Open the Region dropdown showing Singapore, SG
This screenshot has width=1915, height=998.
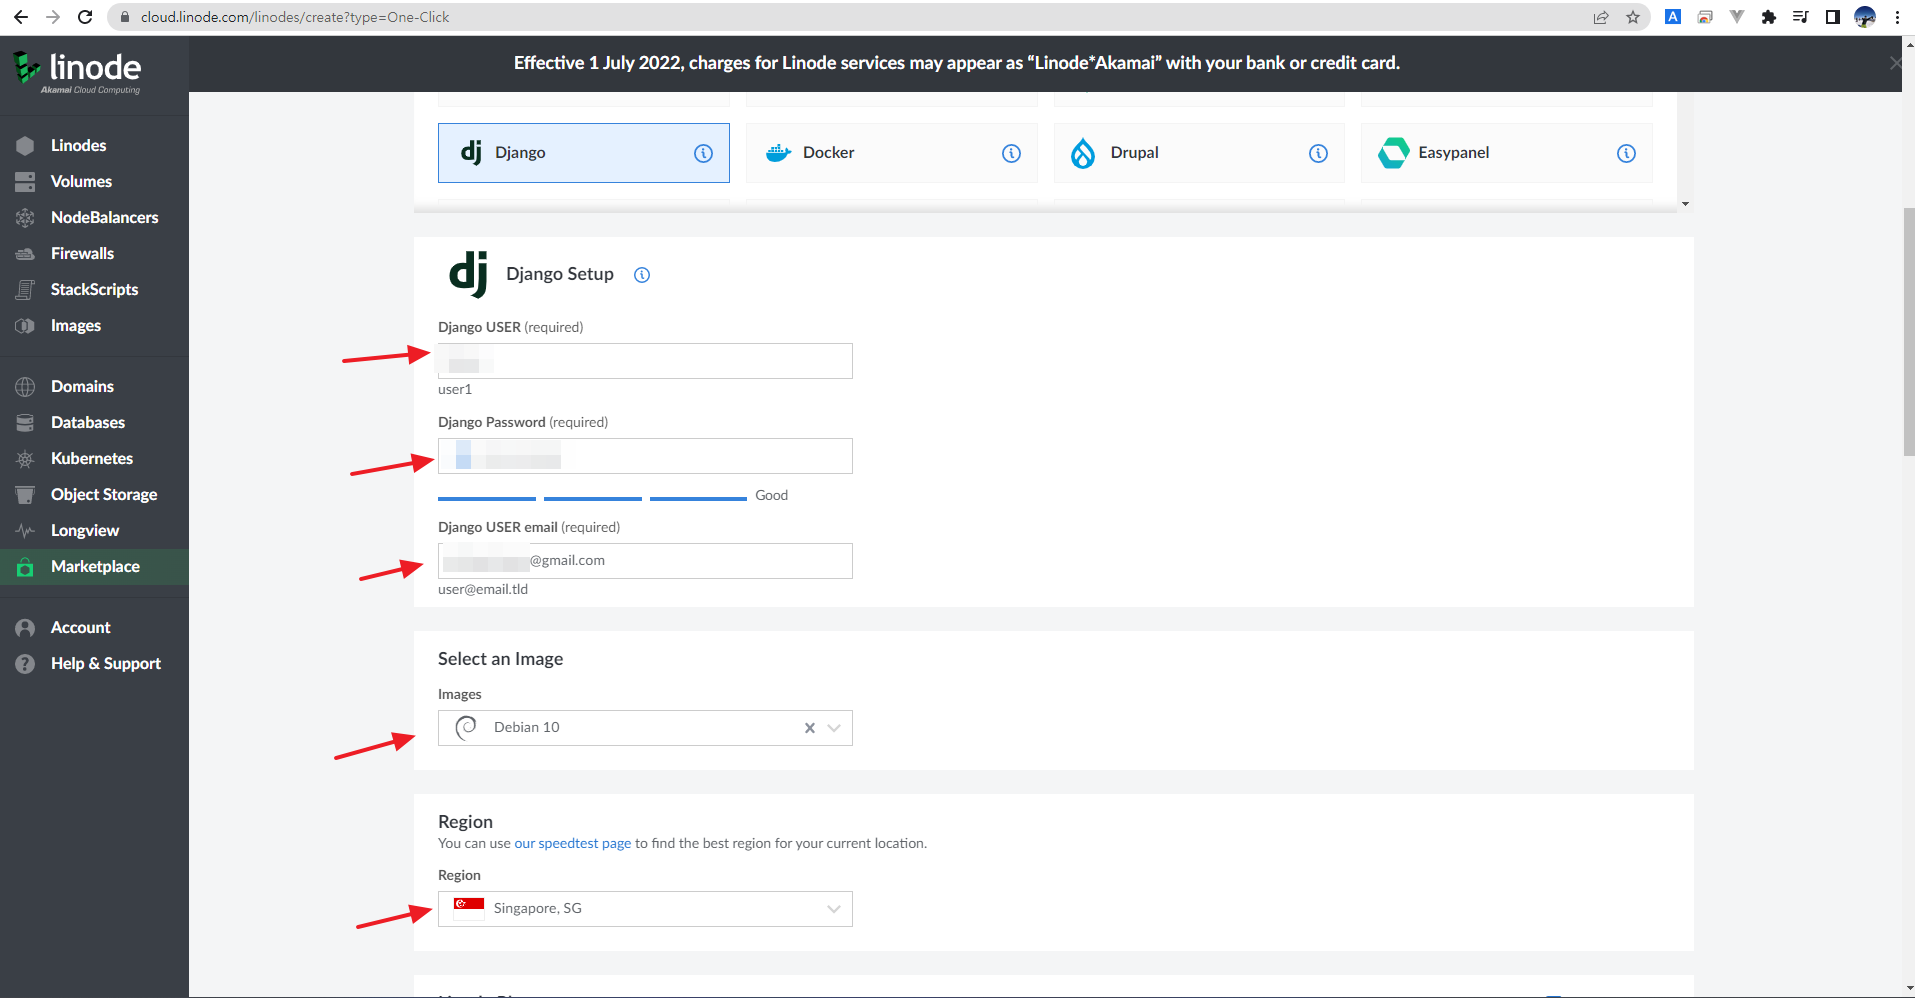tap(645, 909)
